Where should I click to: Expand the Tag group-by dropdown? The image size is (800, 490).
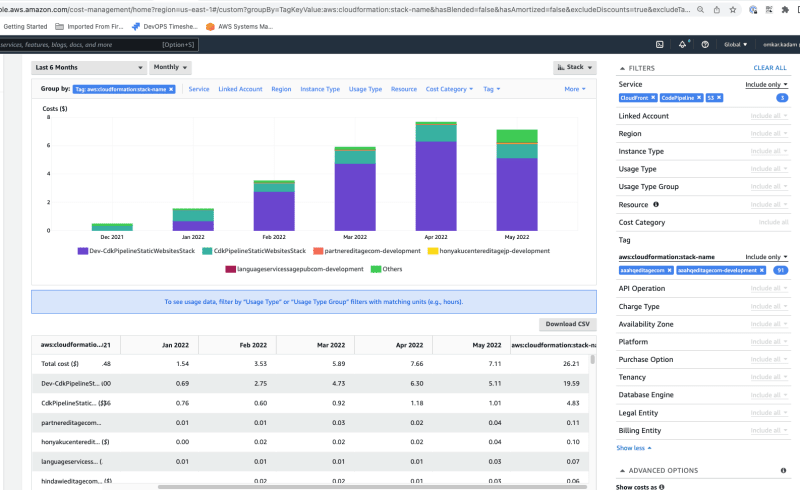[x=491, y=89]
